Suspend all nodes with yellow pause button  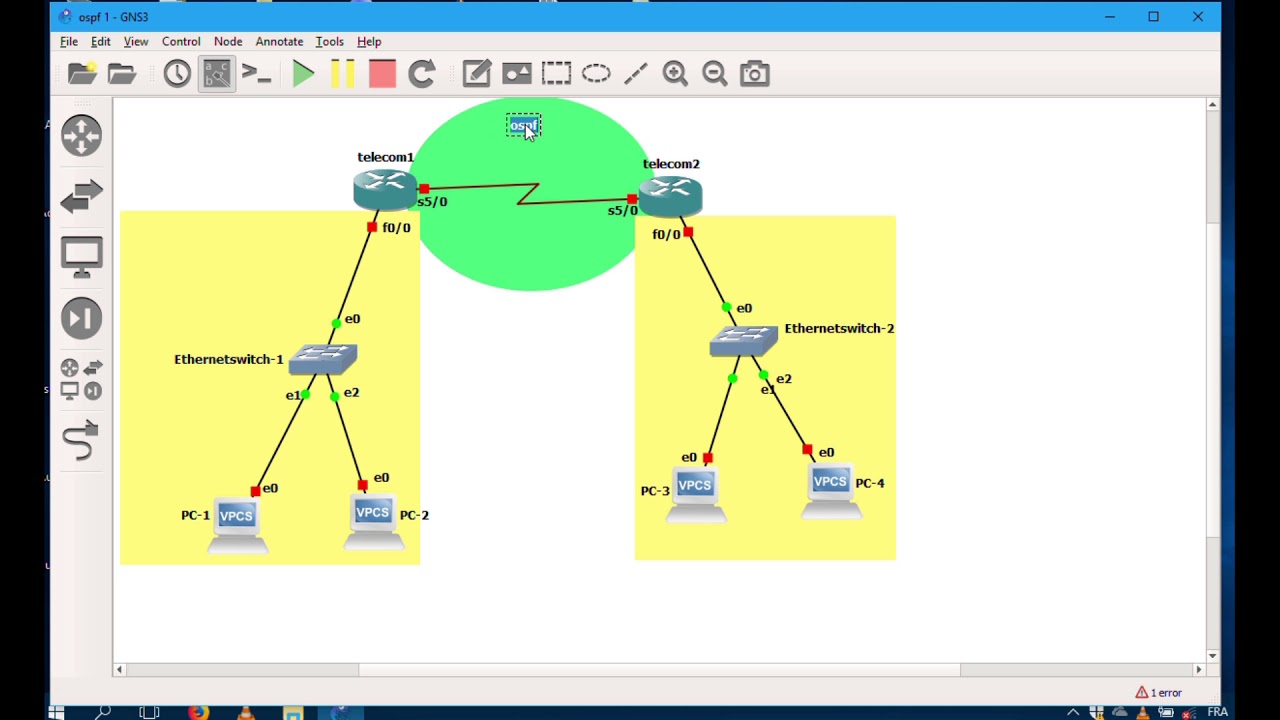click(x=342, y=73)
